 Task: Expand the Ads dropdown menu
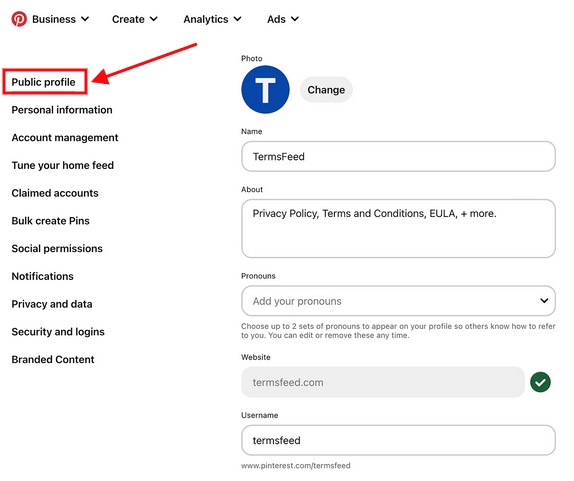point(283,19)
